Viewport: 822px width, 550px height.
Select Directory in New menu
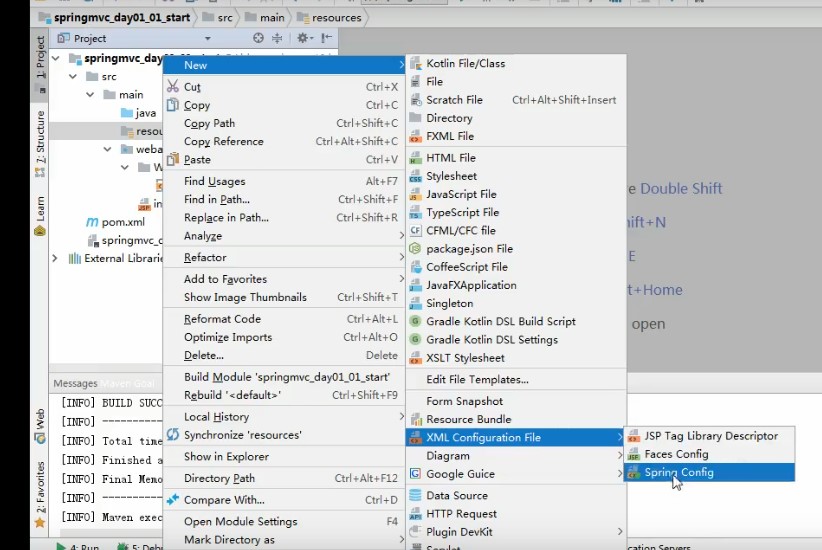516,118
